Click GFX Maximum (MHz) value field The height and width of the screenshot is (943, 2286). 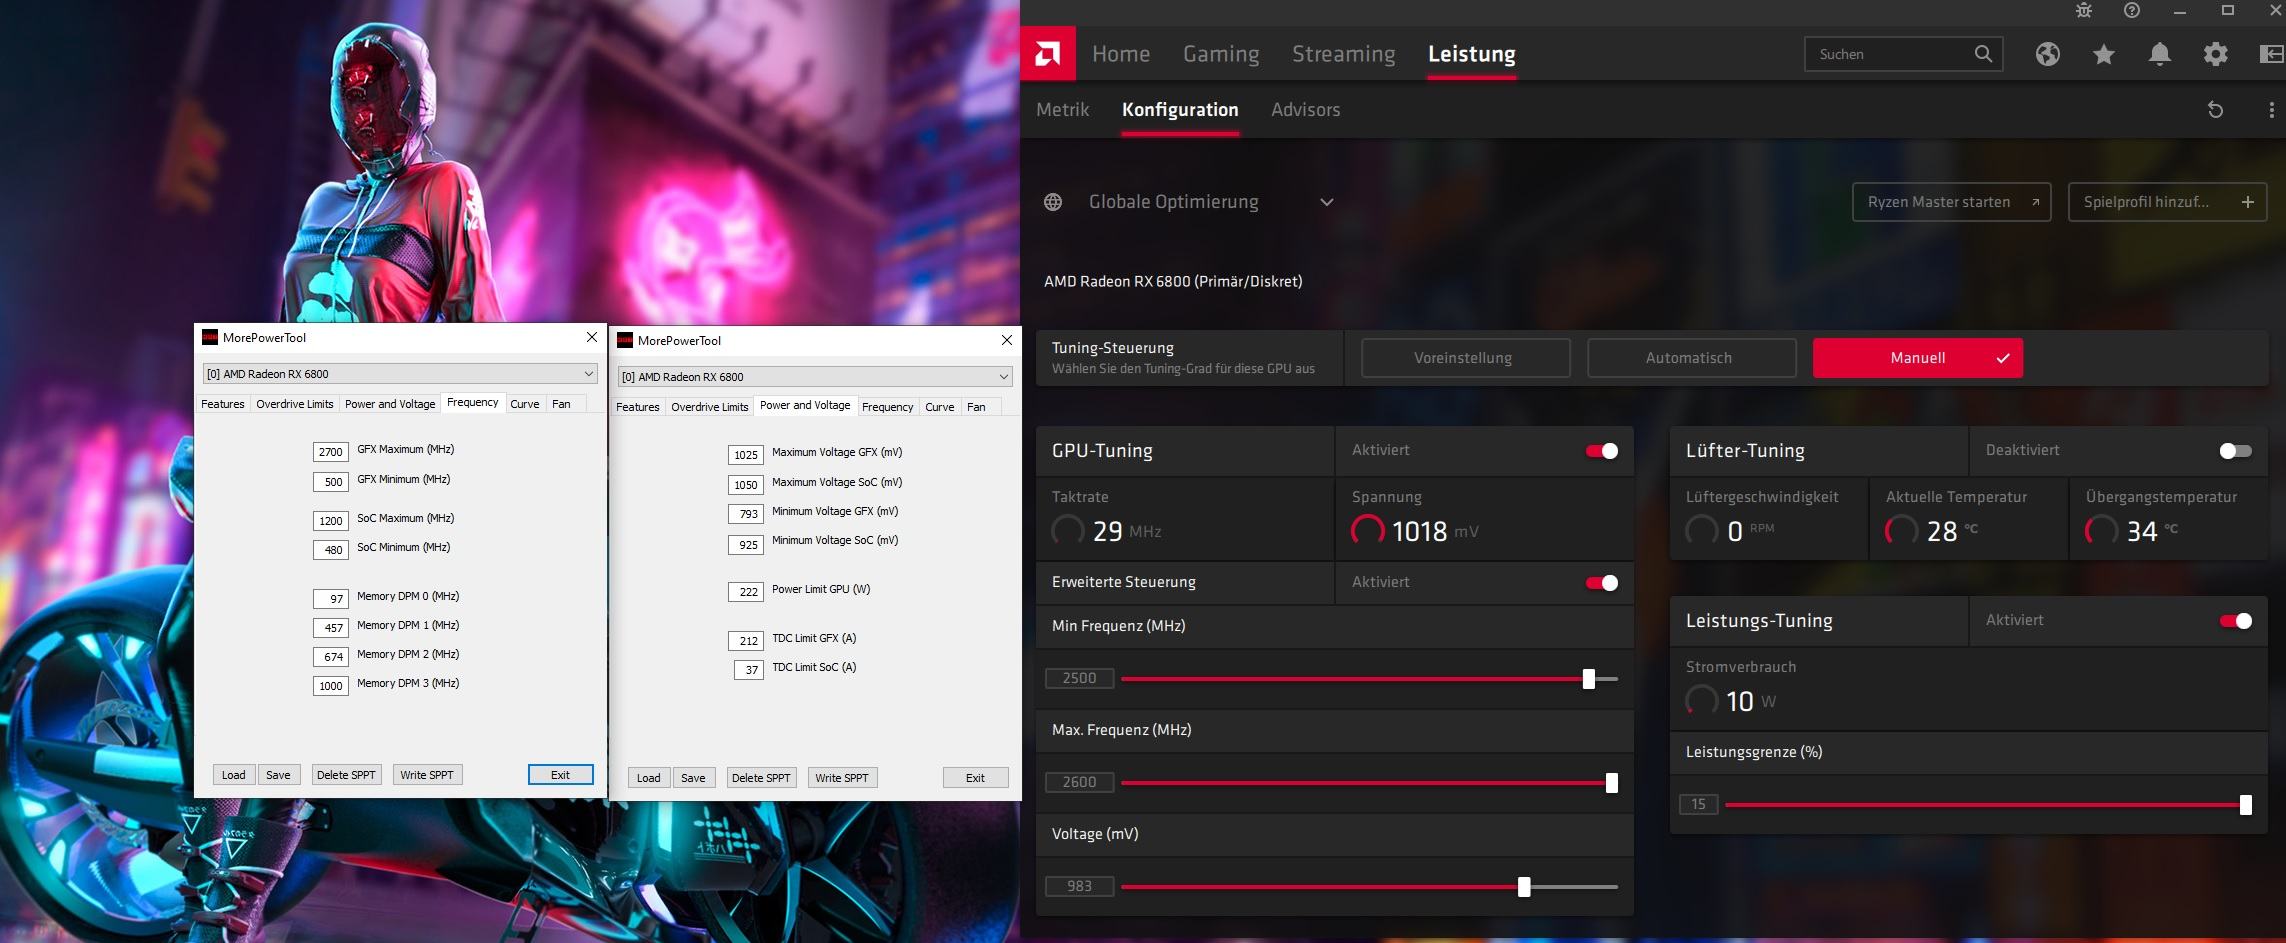pos(330,452)
